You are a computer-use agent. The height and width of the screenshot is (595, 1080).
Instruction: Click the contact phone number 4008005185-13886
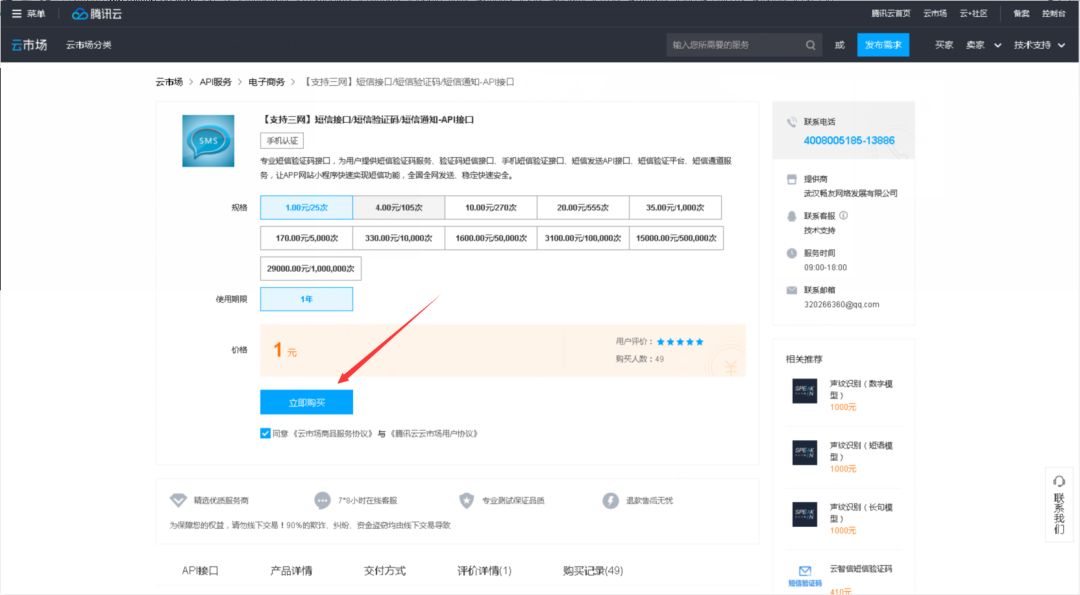click(x=849, y=140)
